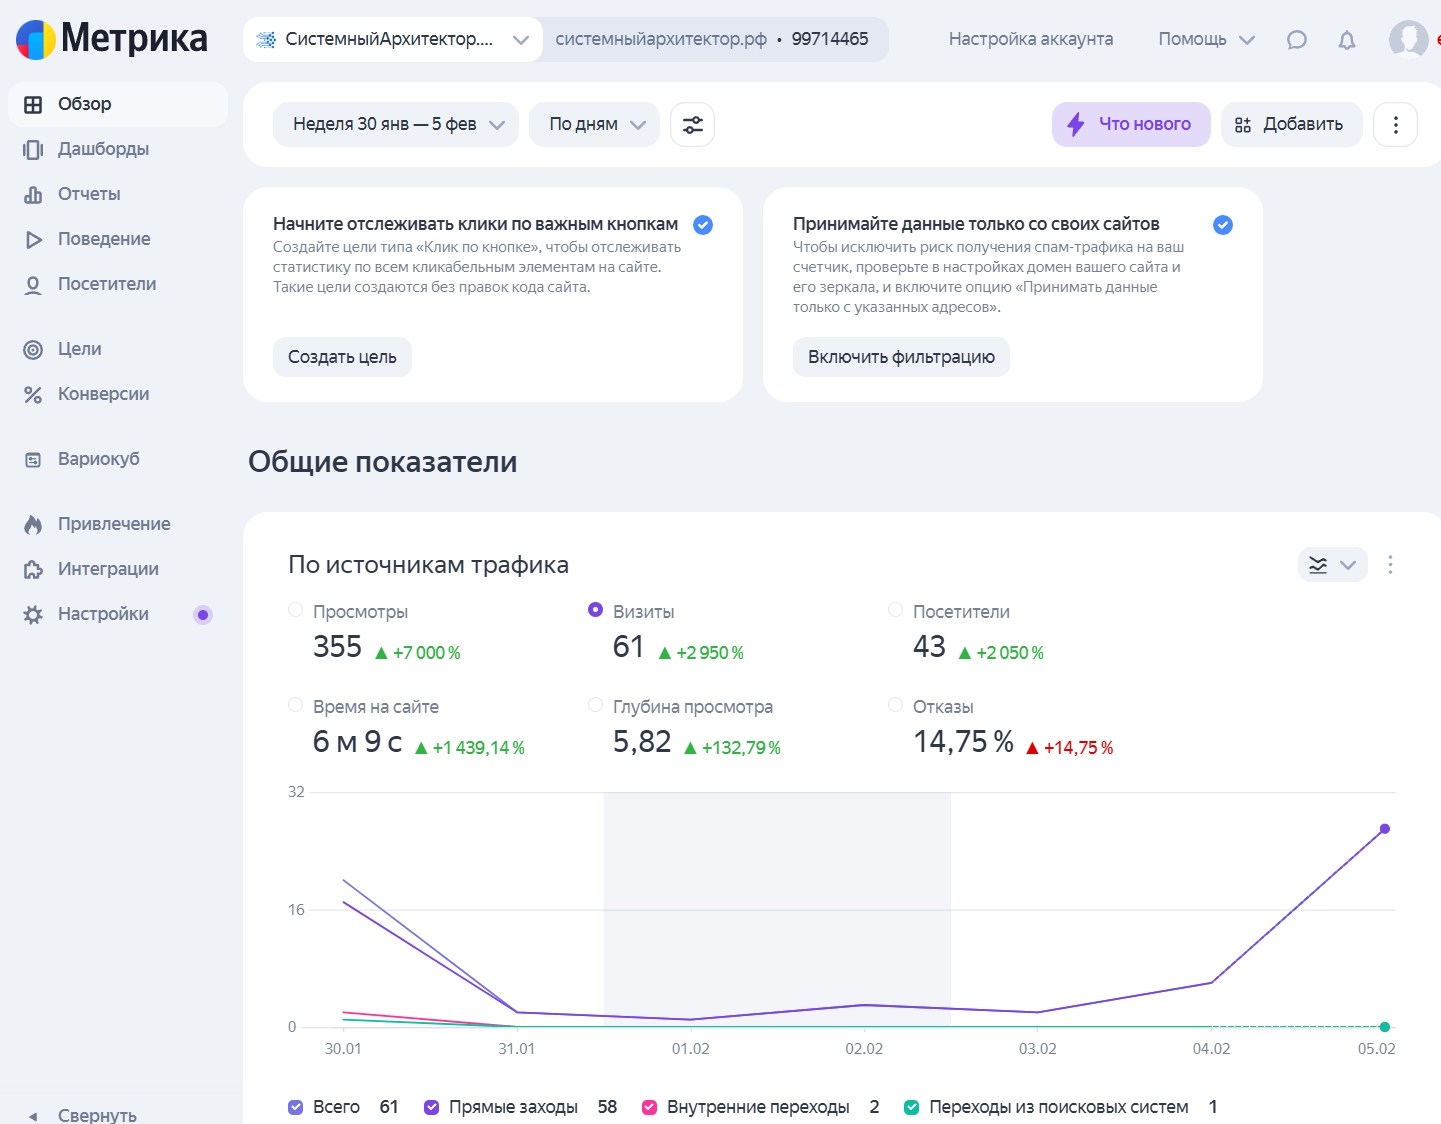The height and width of the screenshot is (1124, 1441).
Task: Open Отчеты in the sidebar
Action: pos(89,194)
